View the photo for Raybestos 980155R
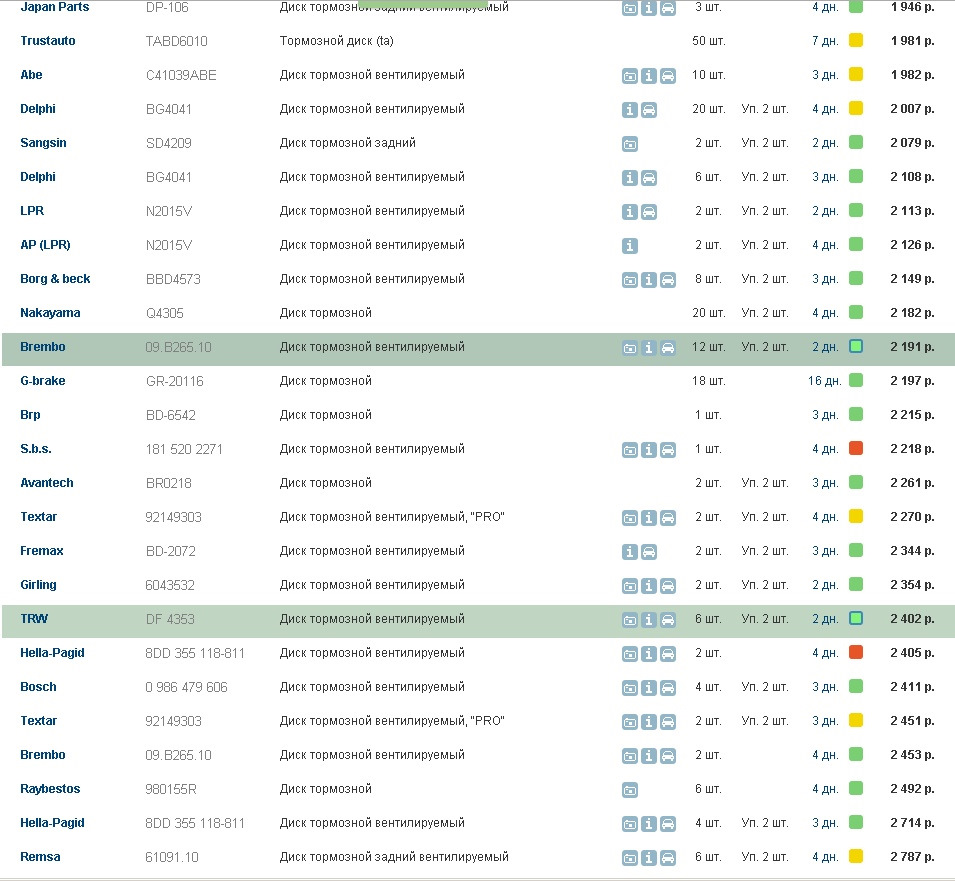Screen dimensions: 955x881 [630, 790]
